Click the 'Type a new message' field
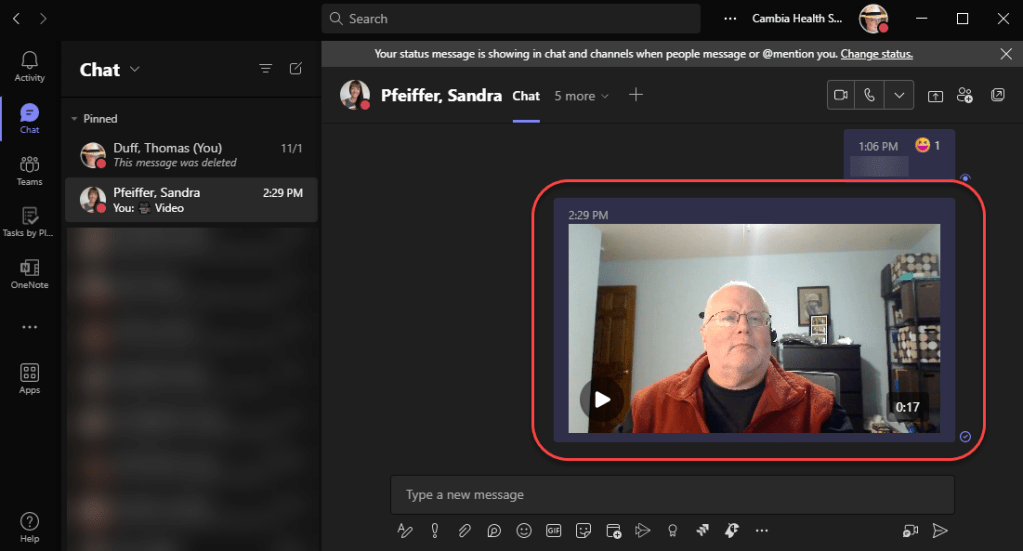 tap(671, 495)
